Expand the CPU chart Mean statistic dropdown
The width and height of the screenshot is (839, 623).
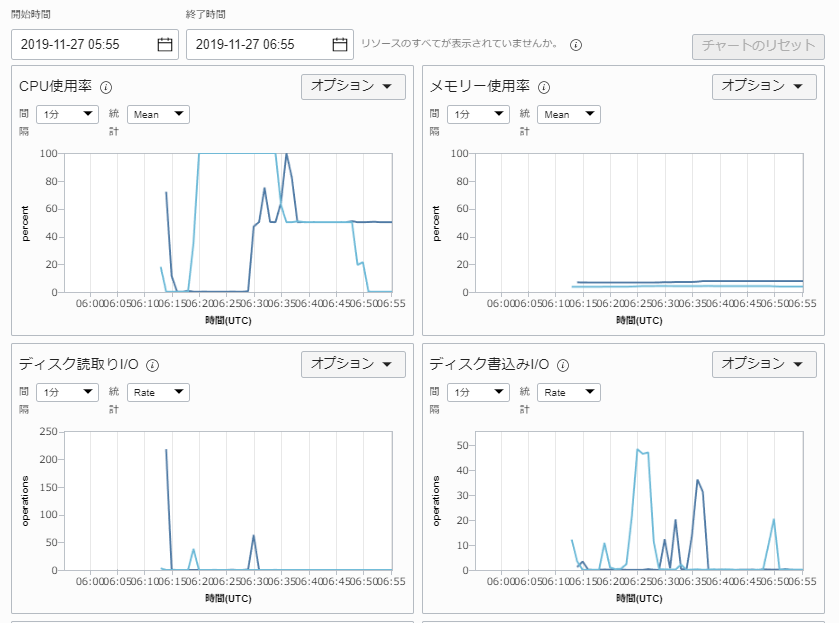click(x=158, y=114)
